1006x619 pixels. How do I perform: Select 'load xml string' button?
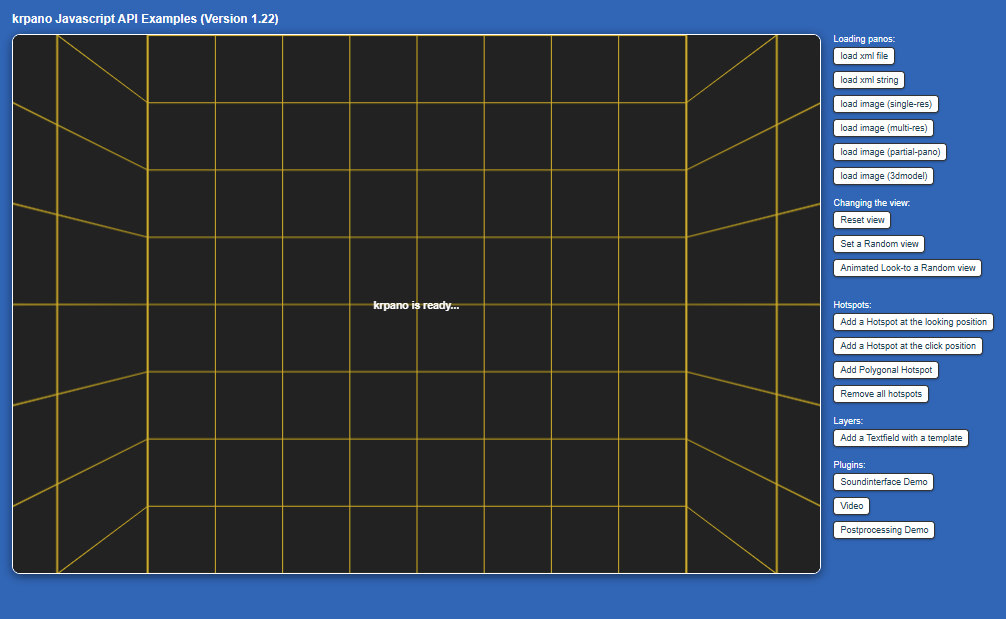[869, 80]
